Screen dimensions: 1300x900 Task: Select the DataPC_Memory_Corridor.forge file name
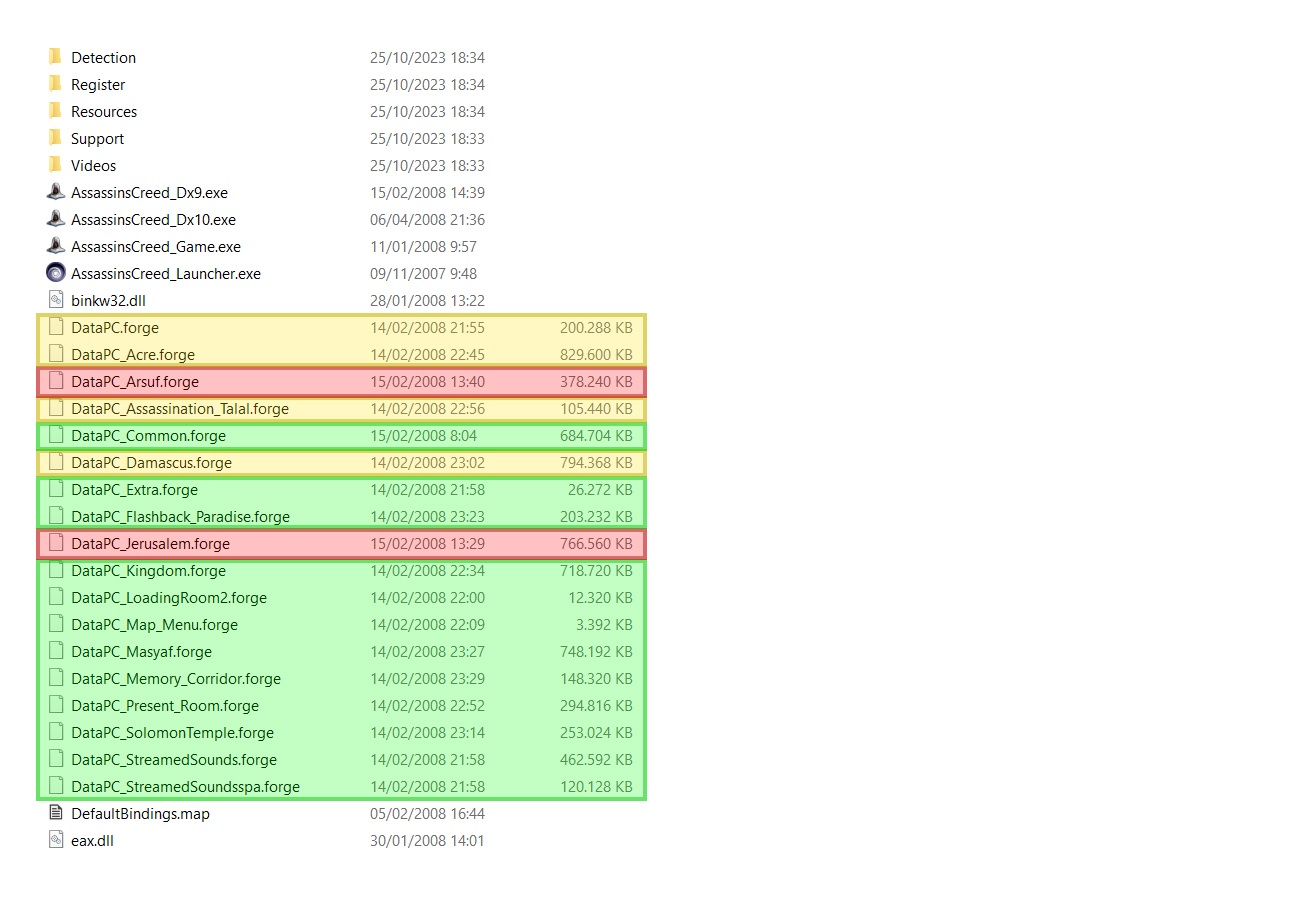click(176, 679)
